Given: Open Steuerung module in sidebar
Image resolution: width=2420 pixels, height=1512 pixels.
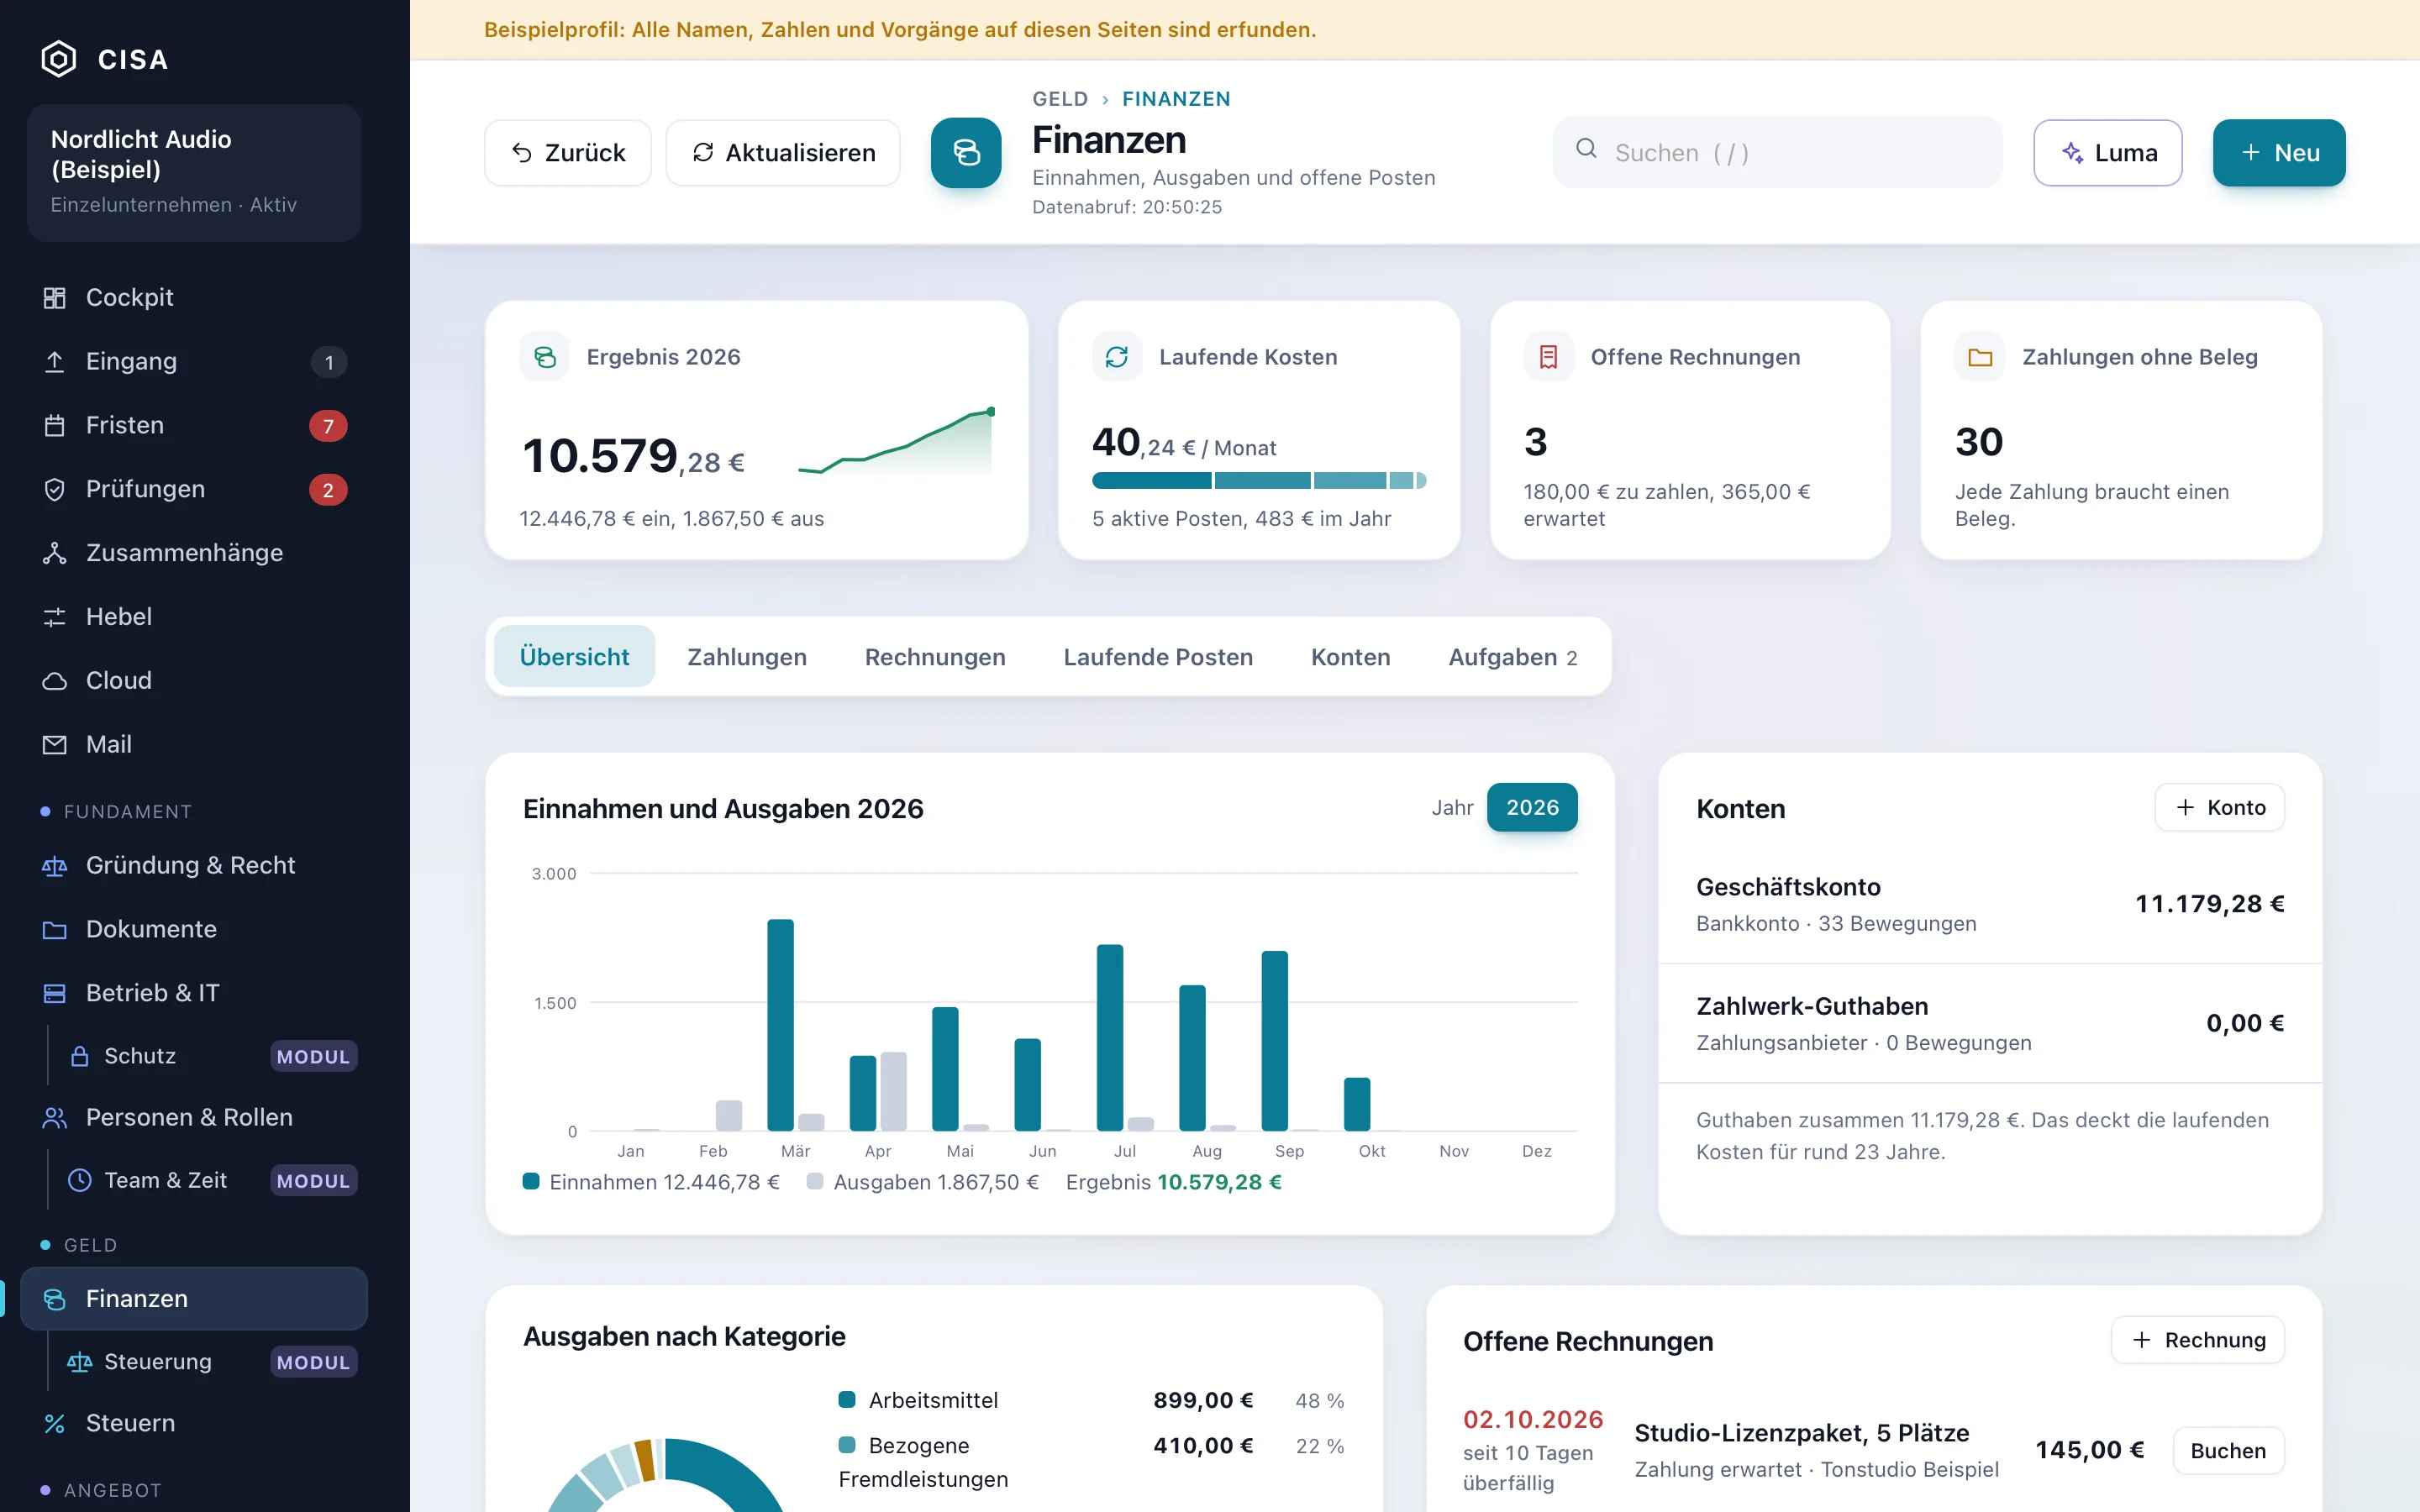Looking at the screenshot, I should (x=208, y=1362).
